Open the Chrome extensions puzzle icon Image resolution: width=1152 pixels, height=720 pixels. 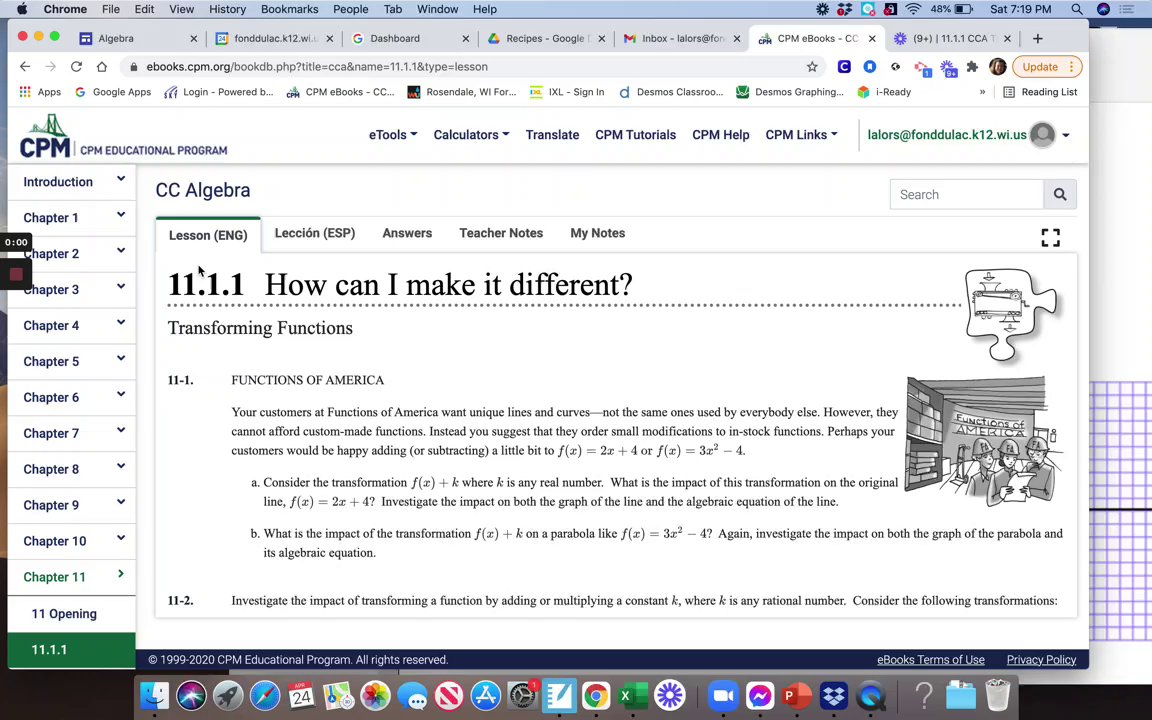click(972, 66)
